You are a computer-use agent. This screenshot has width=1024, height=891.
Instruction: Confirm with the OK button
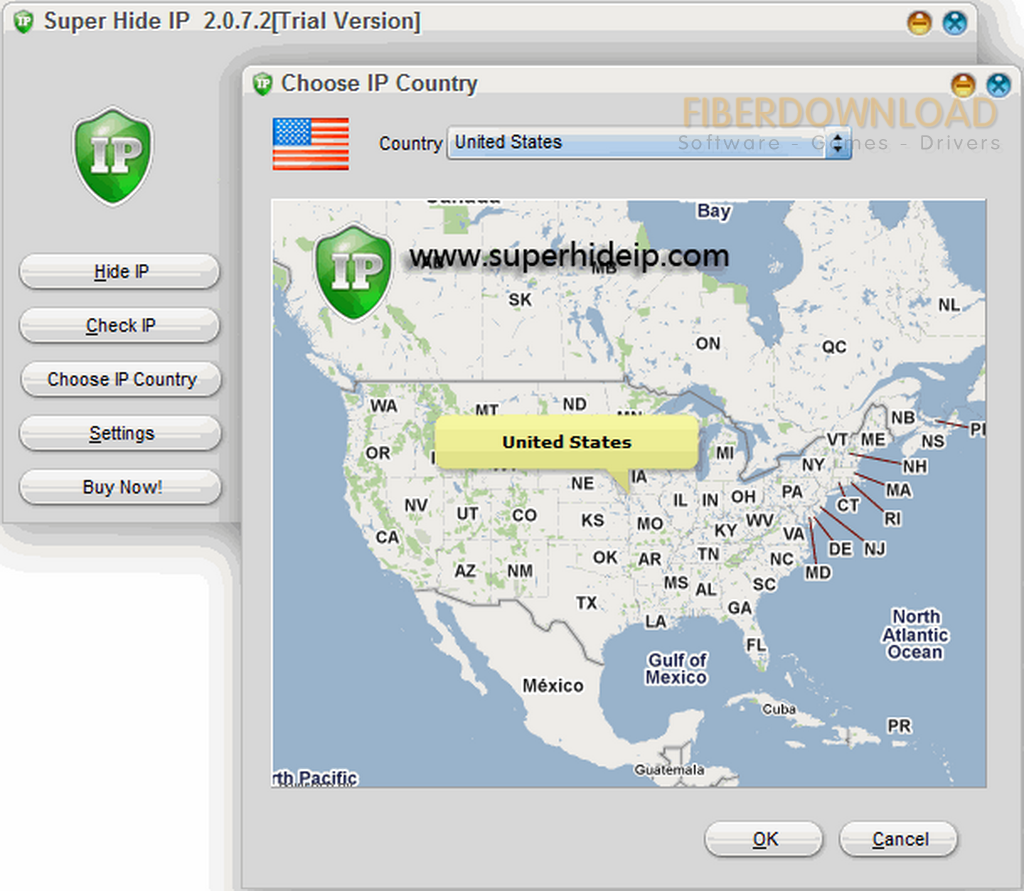[763, 839]
